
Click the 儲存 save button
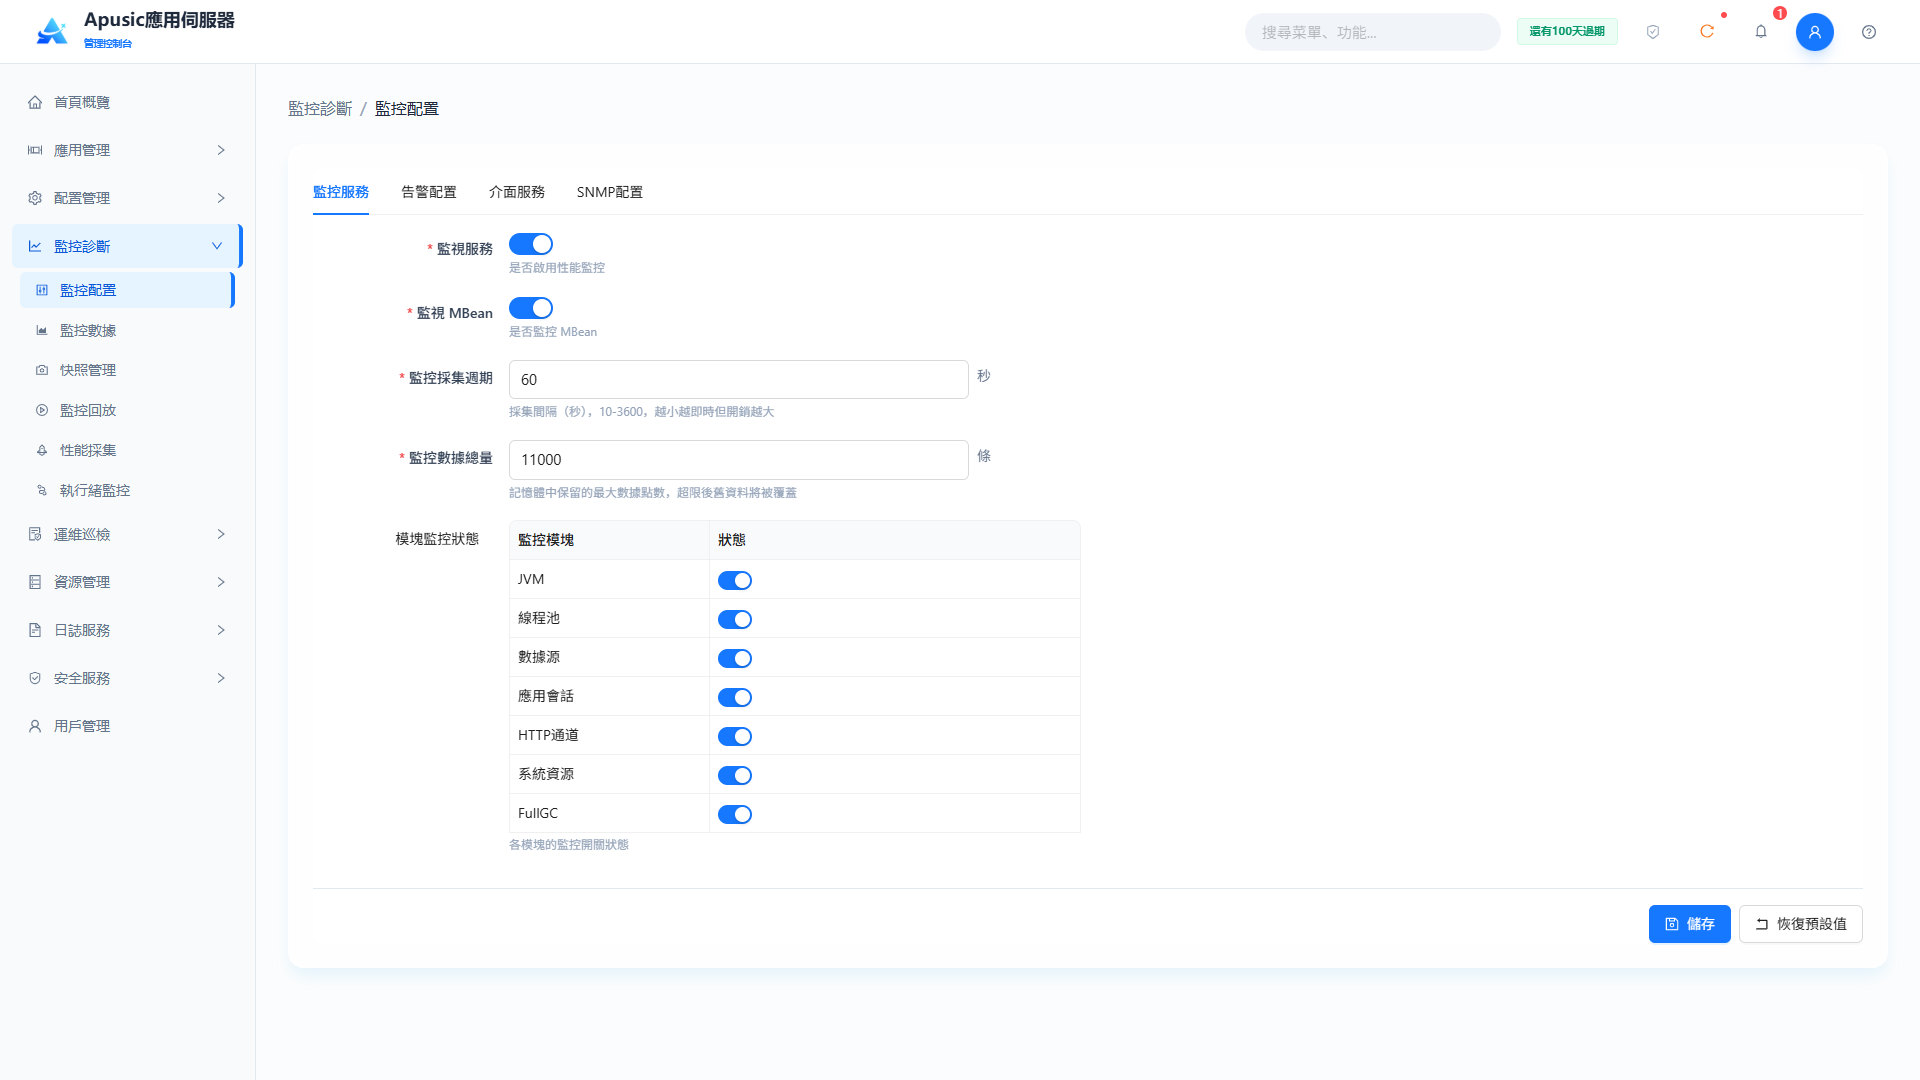[1690, 924]
